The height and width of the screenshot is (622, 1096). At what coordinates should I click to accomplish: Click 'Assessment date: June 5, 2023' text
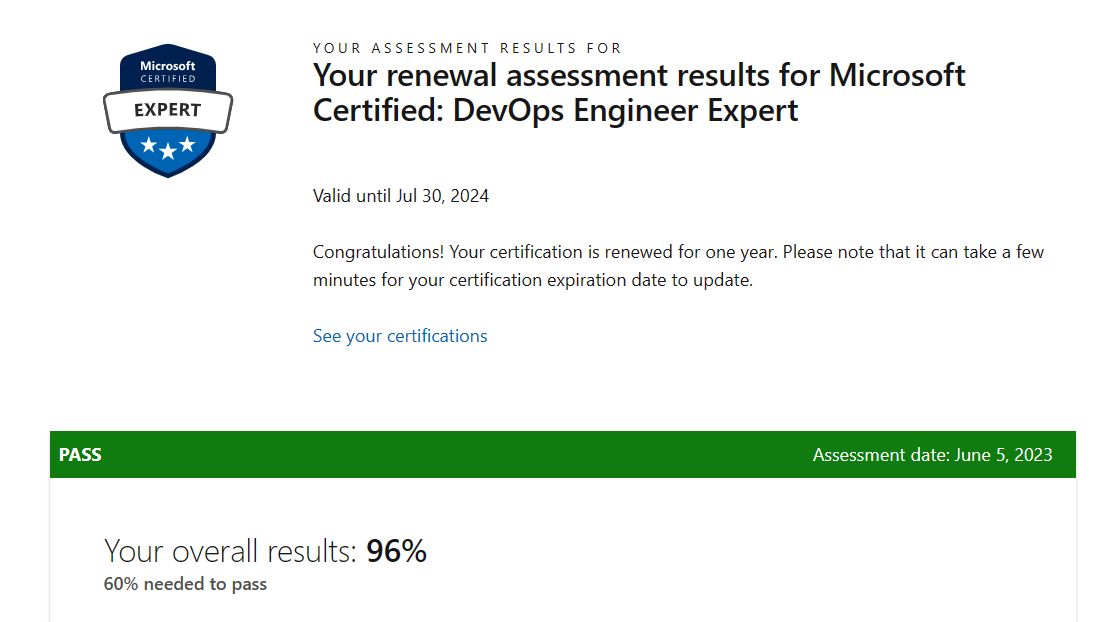932,455
